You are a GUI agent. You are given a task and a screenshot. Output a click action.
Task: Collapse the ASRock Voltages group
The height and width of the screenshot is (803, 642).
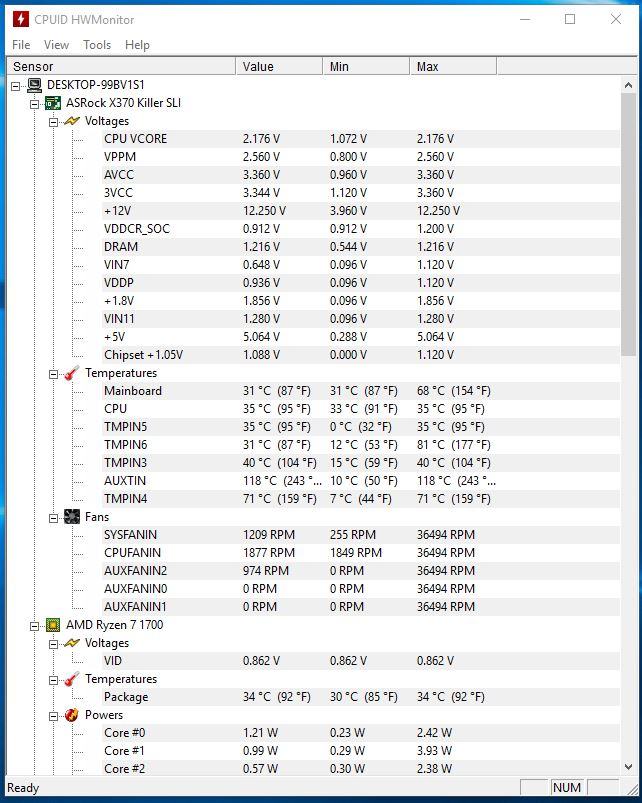(x=53, y=122)
